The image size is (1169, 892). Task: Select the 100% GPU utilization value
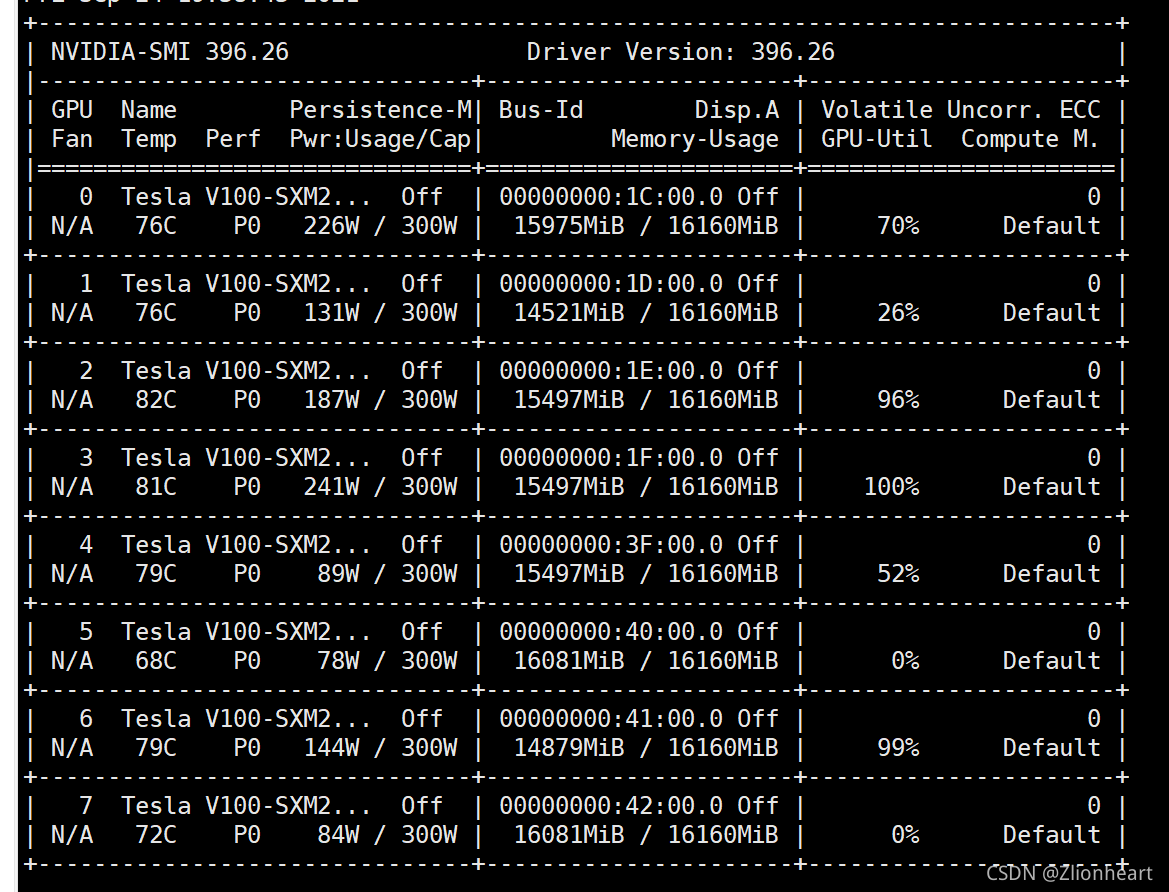pyautogui.click(x=892, y=487)
